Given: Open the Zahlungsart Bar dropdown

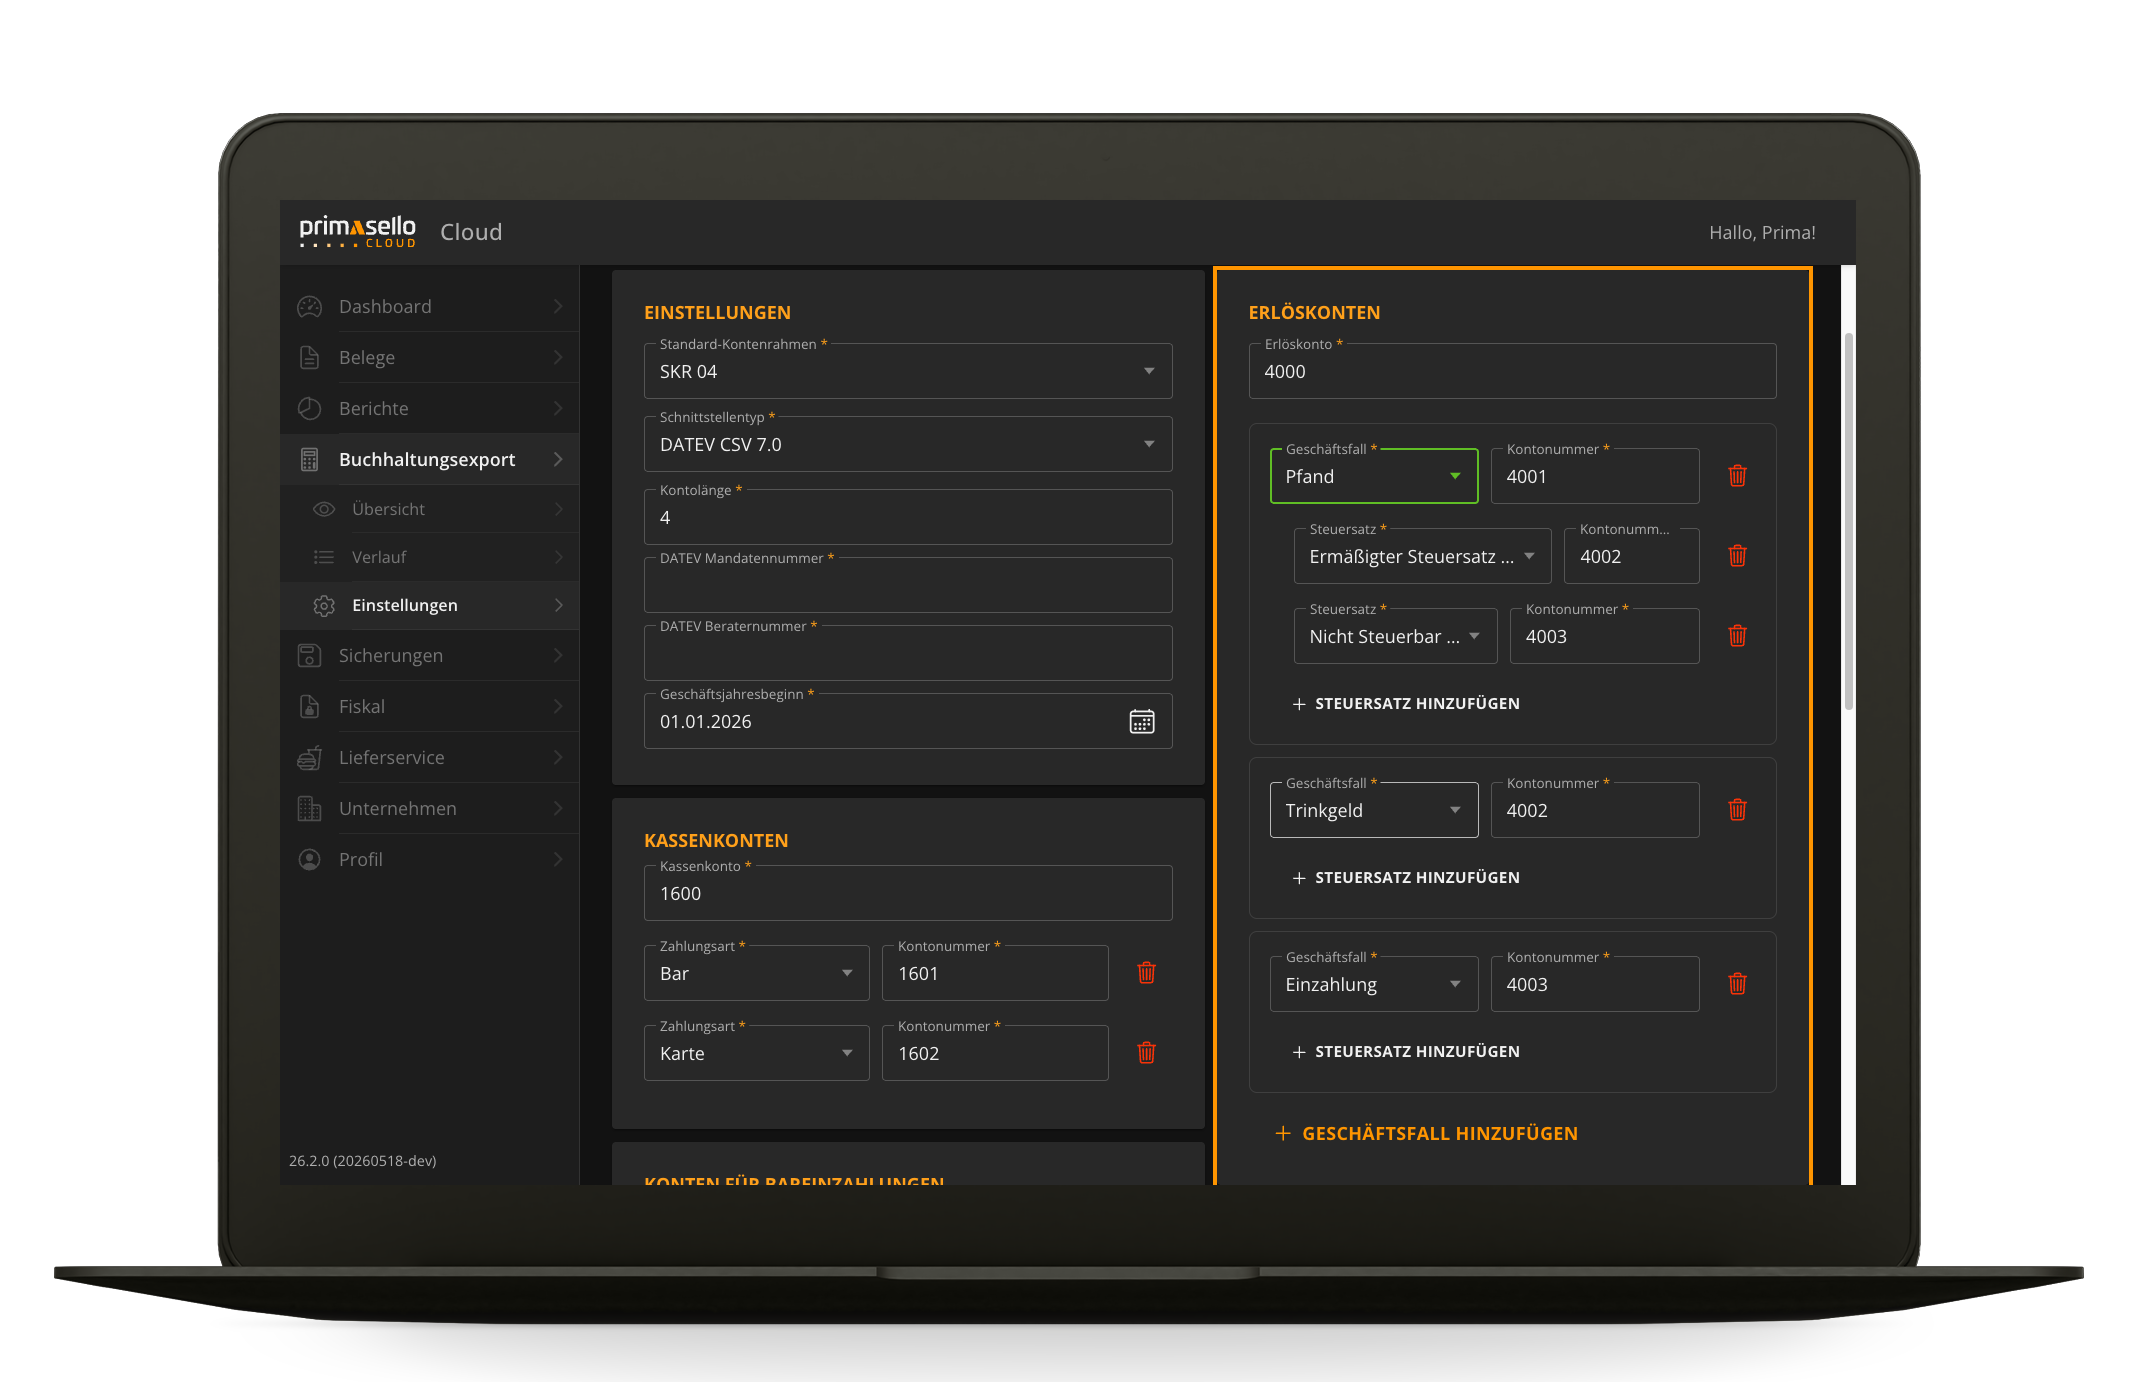Looking at the screenshot, I should click(757, 973).
